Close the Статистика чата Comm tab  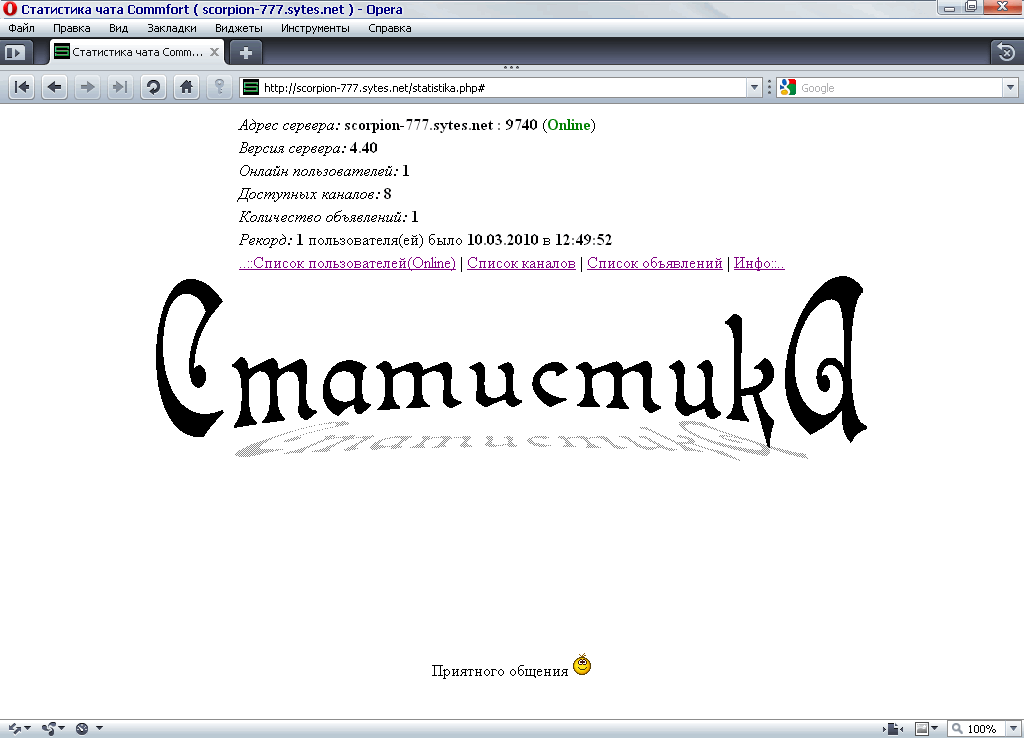(218, 51)
